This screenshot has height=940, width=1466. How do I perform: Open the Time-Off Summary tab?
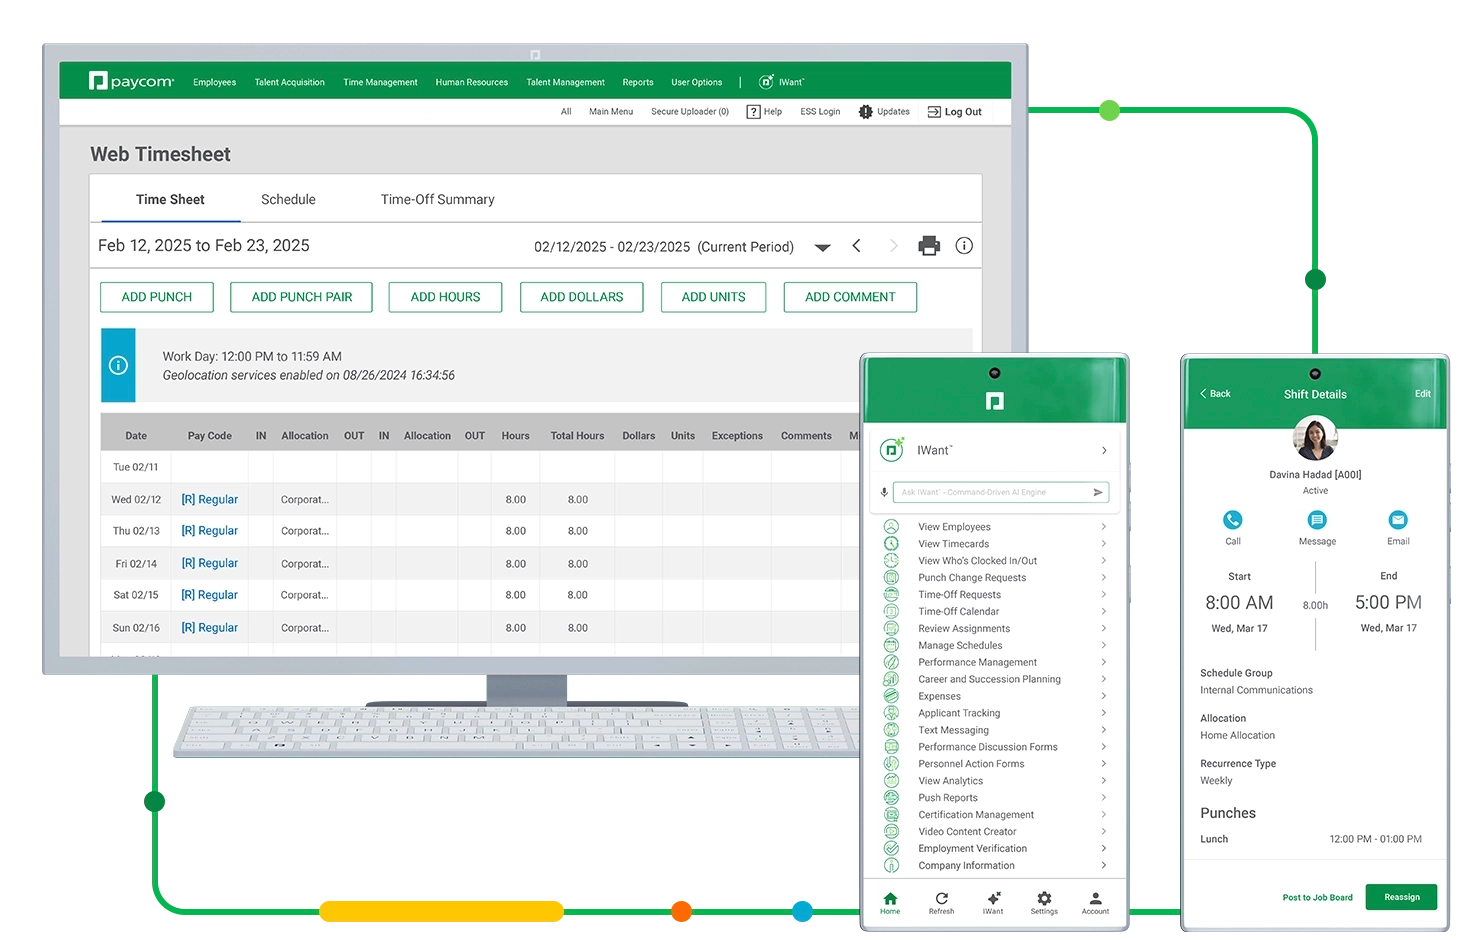437,200
